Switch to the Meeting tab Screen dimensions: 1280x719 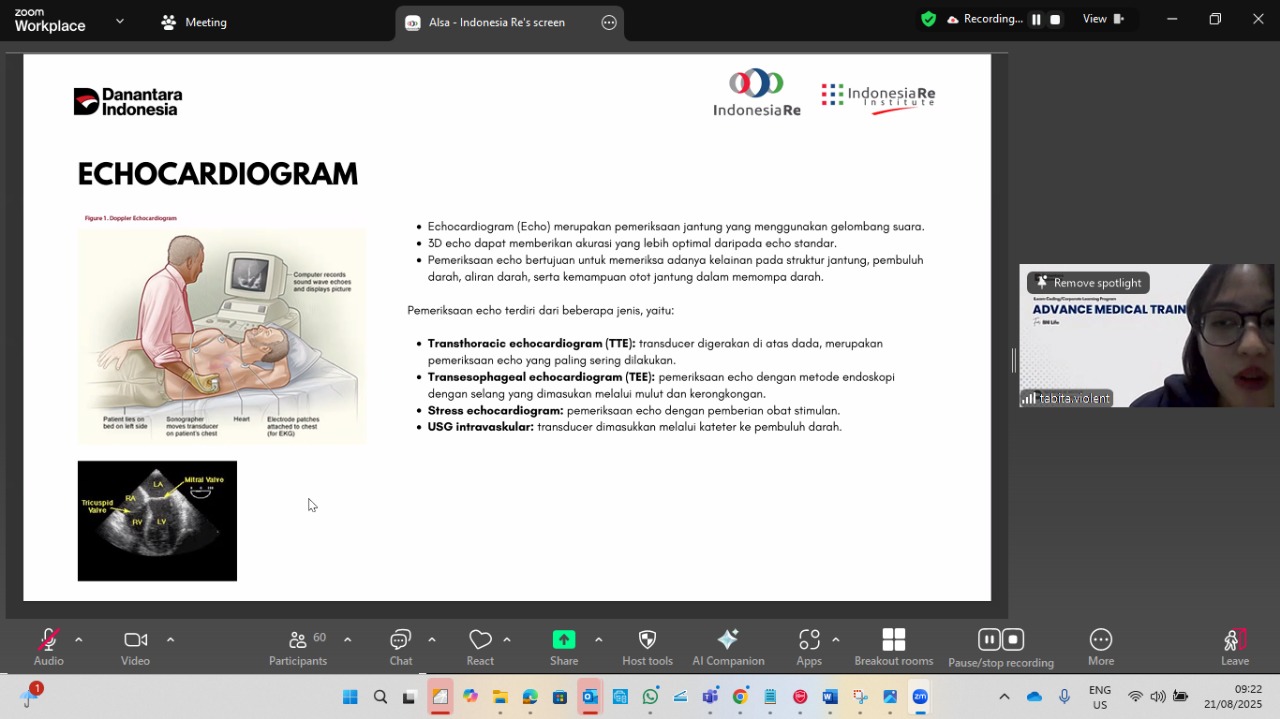click(194, 22)
